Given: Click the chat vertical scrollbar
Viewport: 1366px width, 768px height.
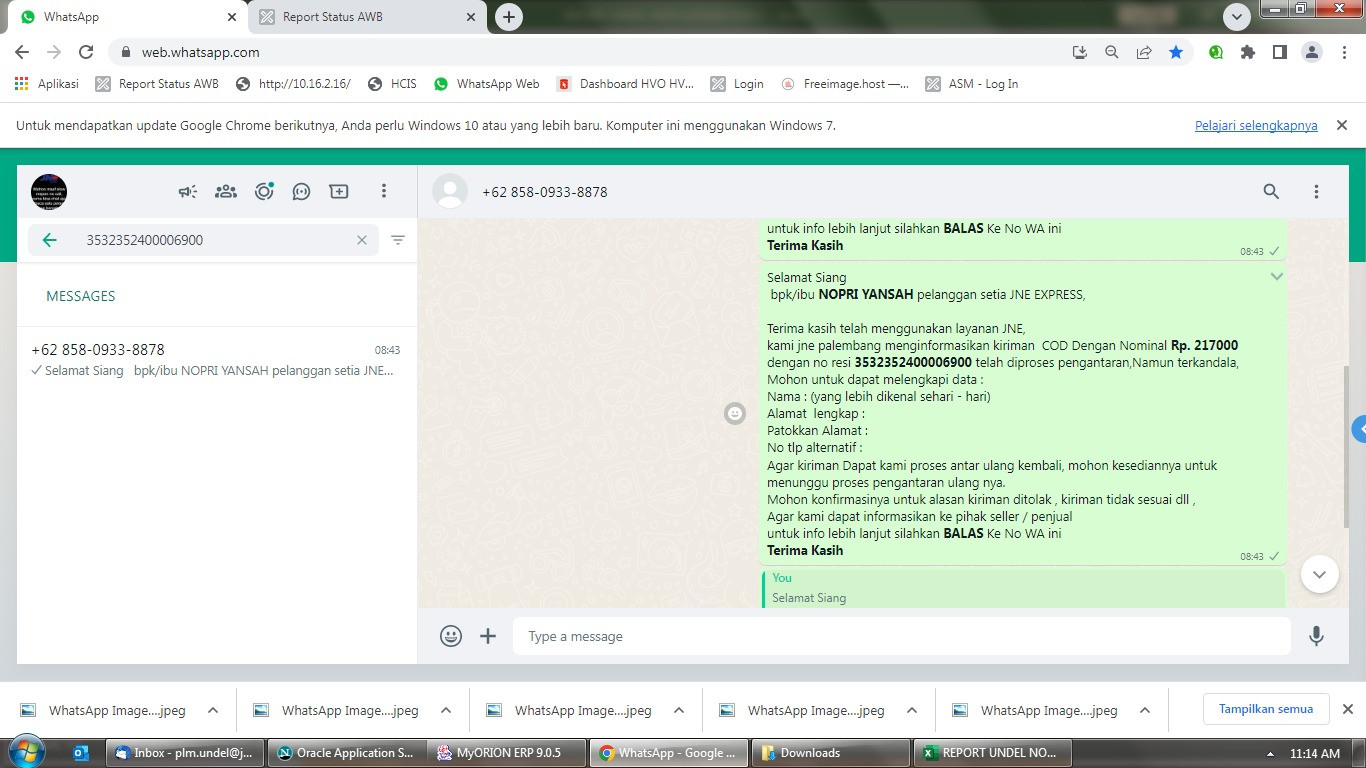Looking at the screenshot, I should [x=1344, y=445].
